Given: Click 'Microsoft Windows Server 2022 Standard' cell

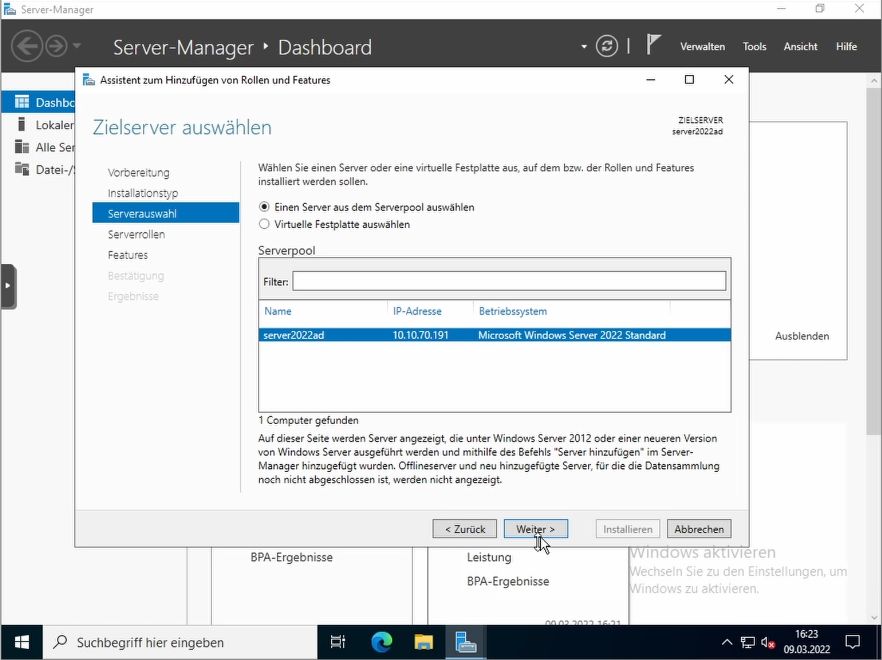Looking at the screenshot, I should [x=572, y=335].
